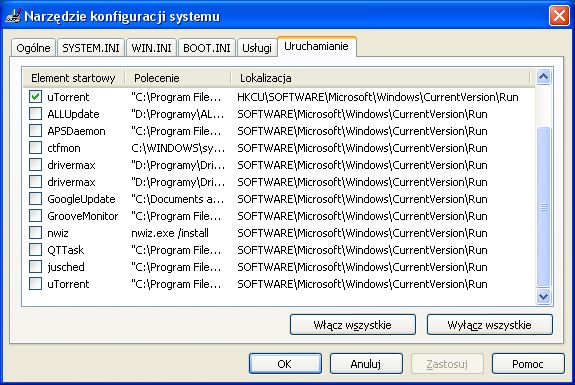Check the GoogleUpdate startup item
This screenshot has width=575, height=385.
pos(36,199)
